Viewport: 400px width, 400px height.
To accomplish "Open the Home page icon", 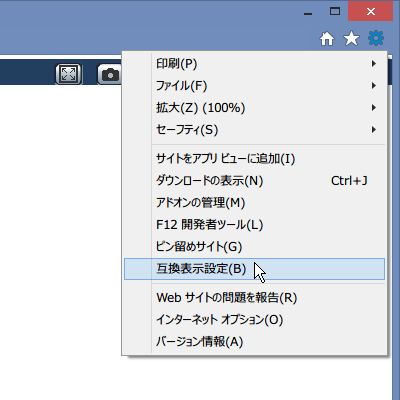I will [327, 39].
